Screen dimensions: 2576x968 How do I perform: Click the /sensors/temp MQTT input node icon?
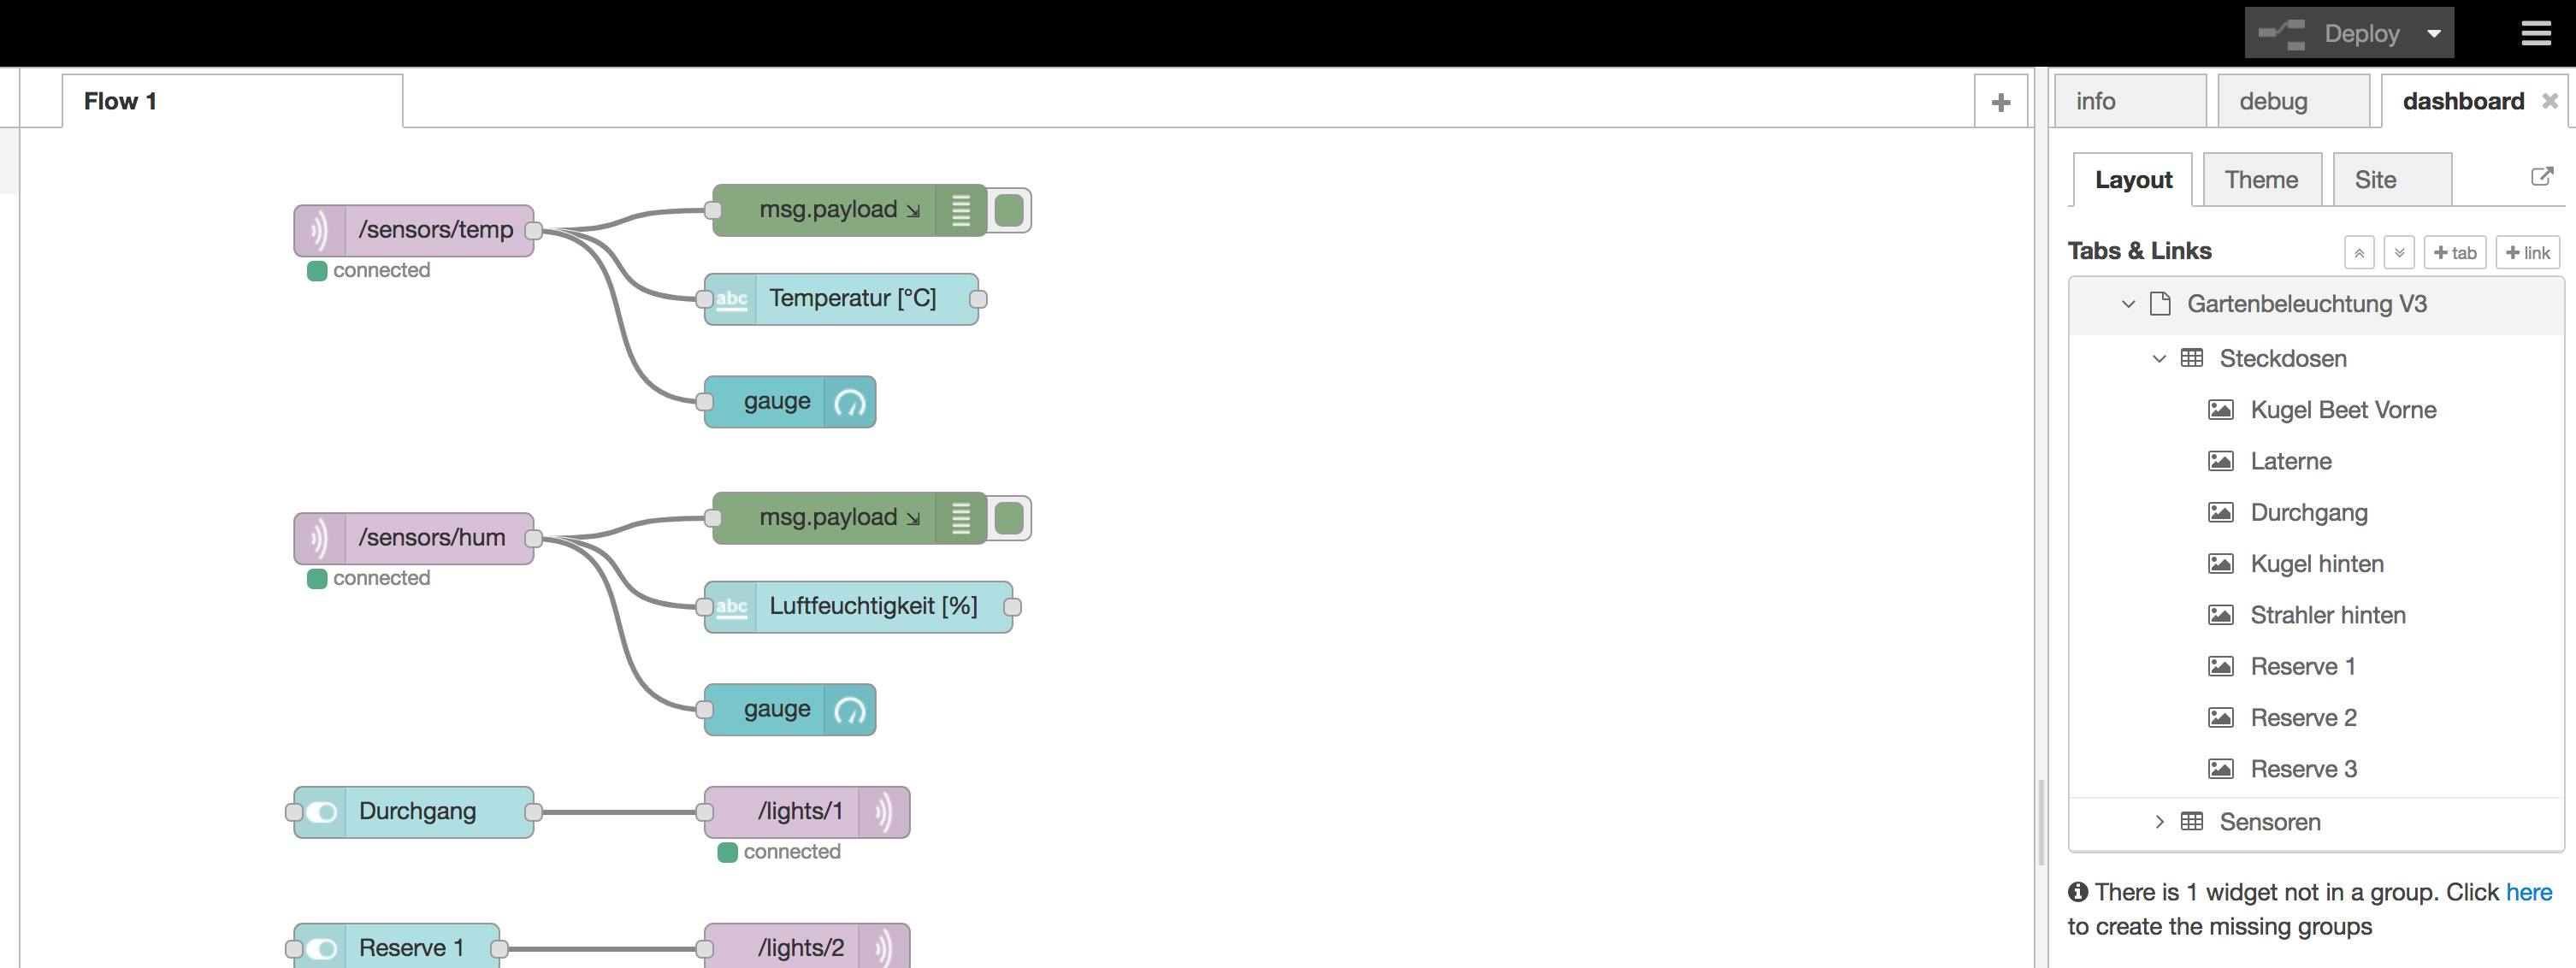point(319,231)
